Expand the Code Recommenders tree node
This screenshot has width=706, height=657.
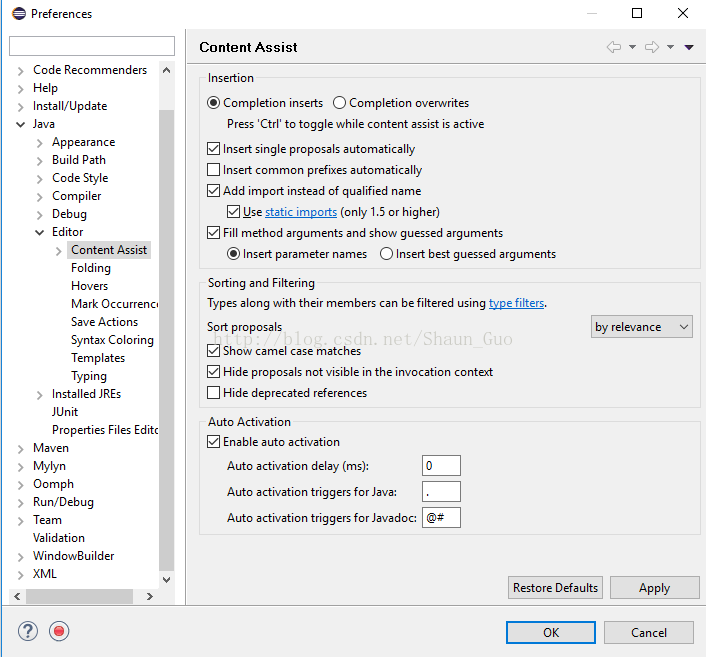coord(20,71)
